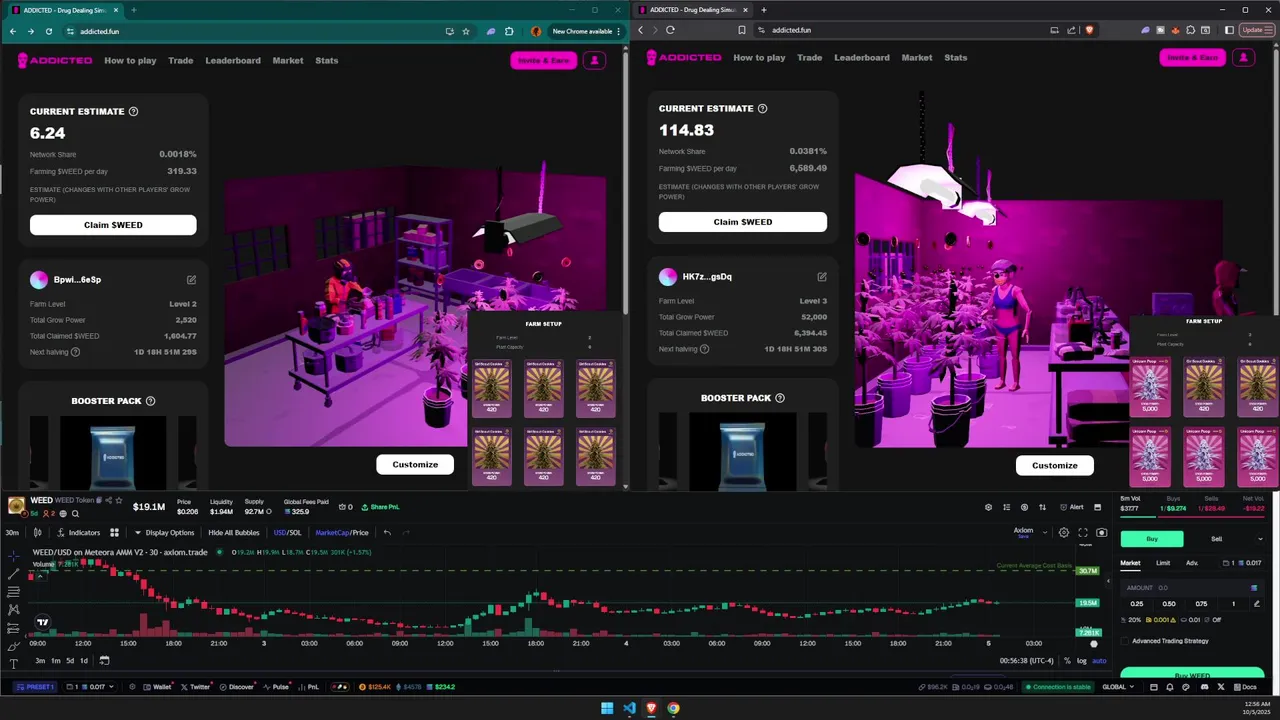
Task: Add WEED token to favorites star
Action: pos(119,500)
